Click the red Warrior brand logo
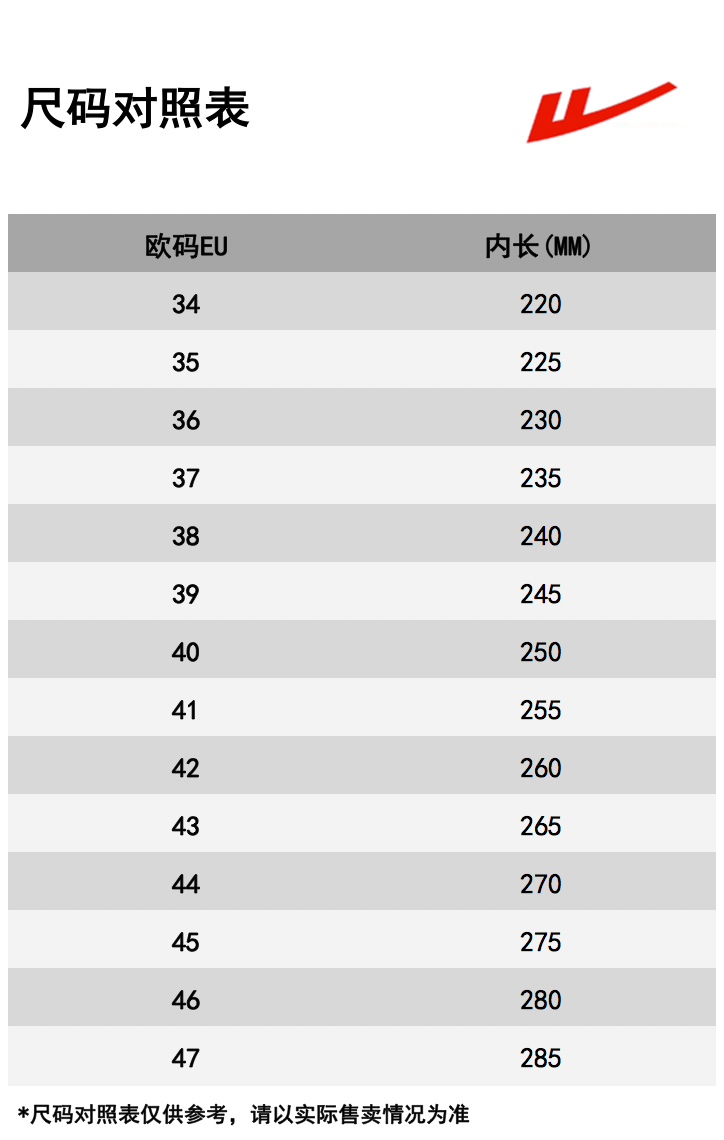Viewport: 724px width, 1140px height. 601,112
